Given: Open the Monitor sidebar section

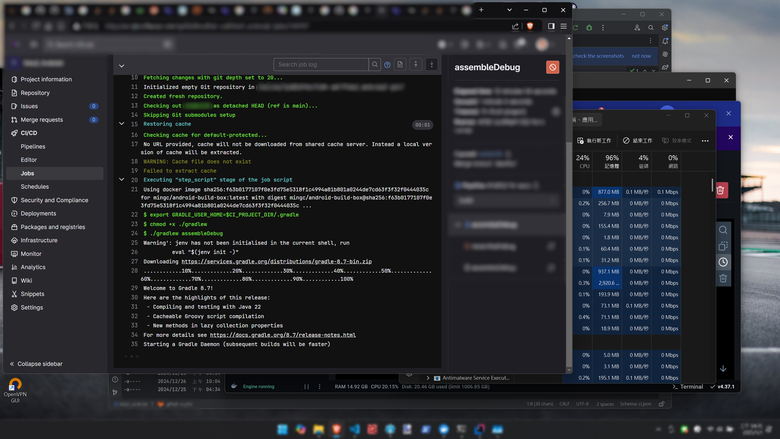Looking at the screenshot, I should pyautogui.click(x=26, y=254).
